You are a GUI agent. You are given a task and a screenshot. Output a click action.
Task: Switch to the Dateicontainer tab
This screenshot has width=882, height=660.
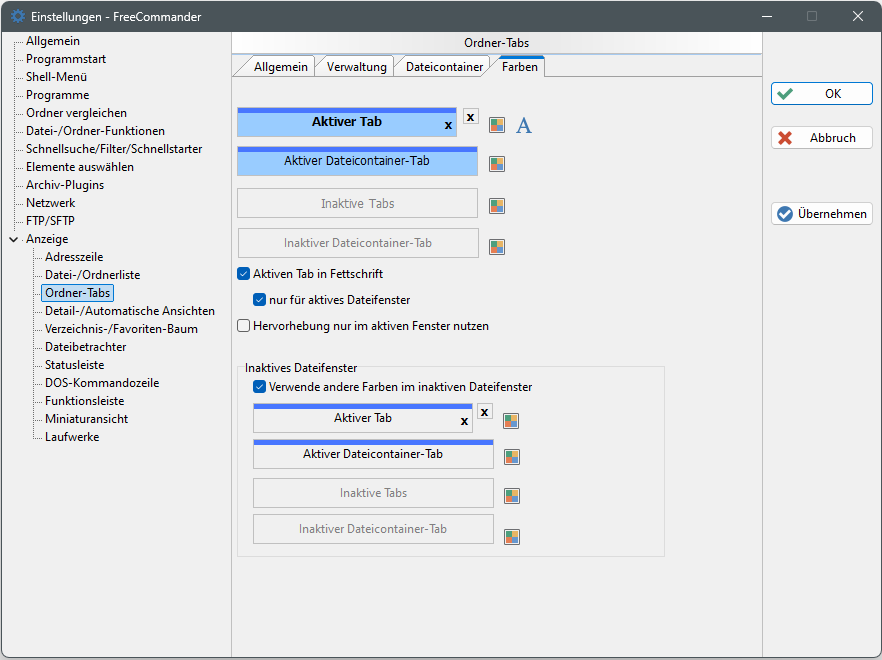[x=443, y=67]
